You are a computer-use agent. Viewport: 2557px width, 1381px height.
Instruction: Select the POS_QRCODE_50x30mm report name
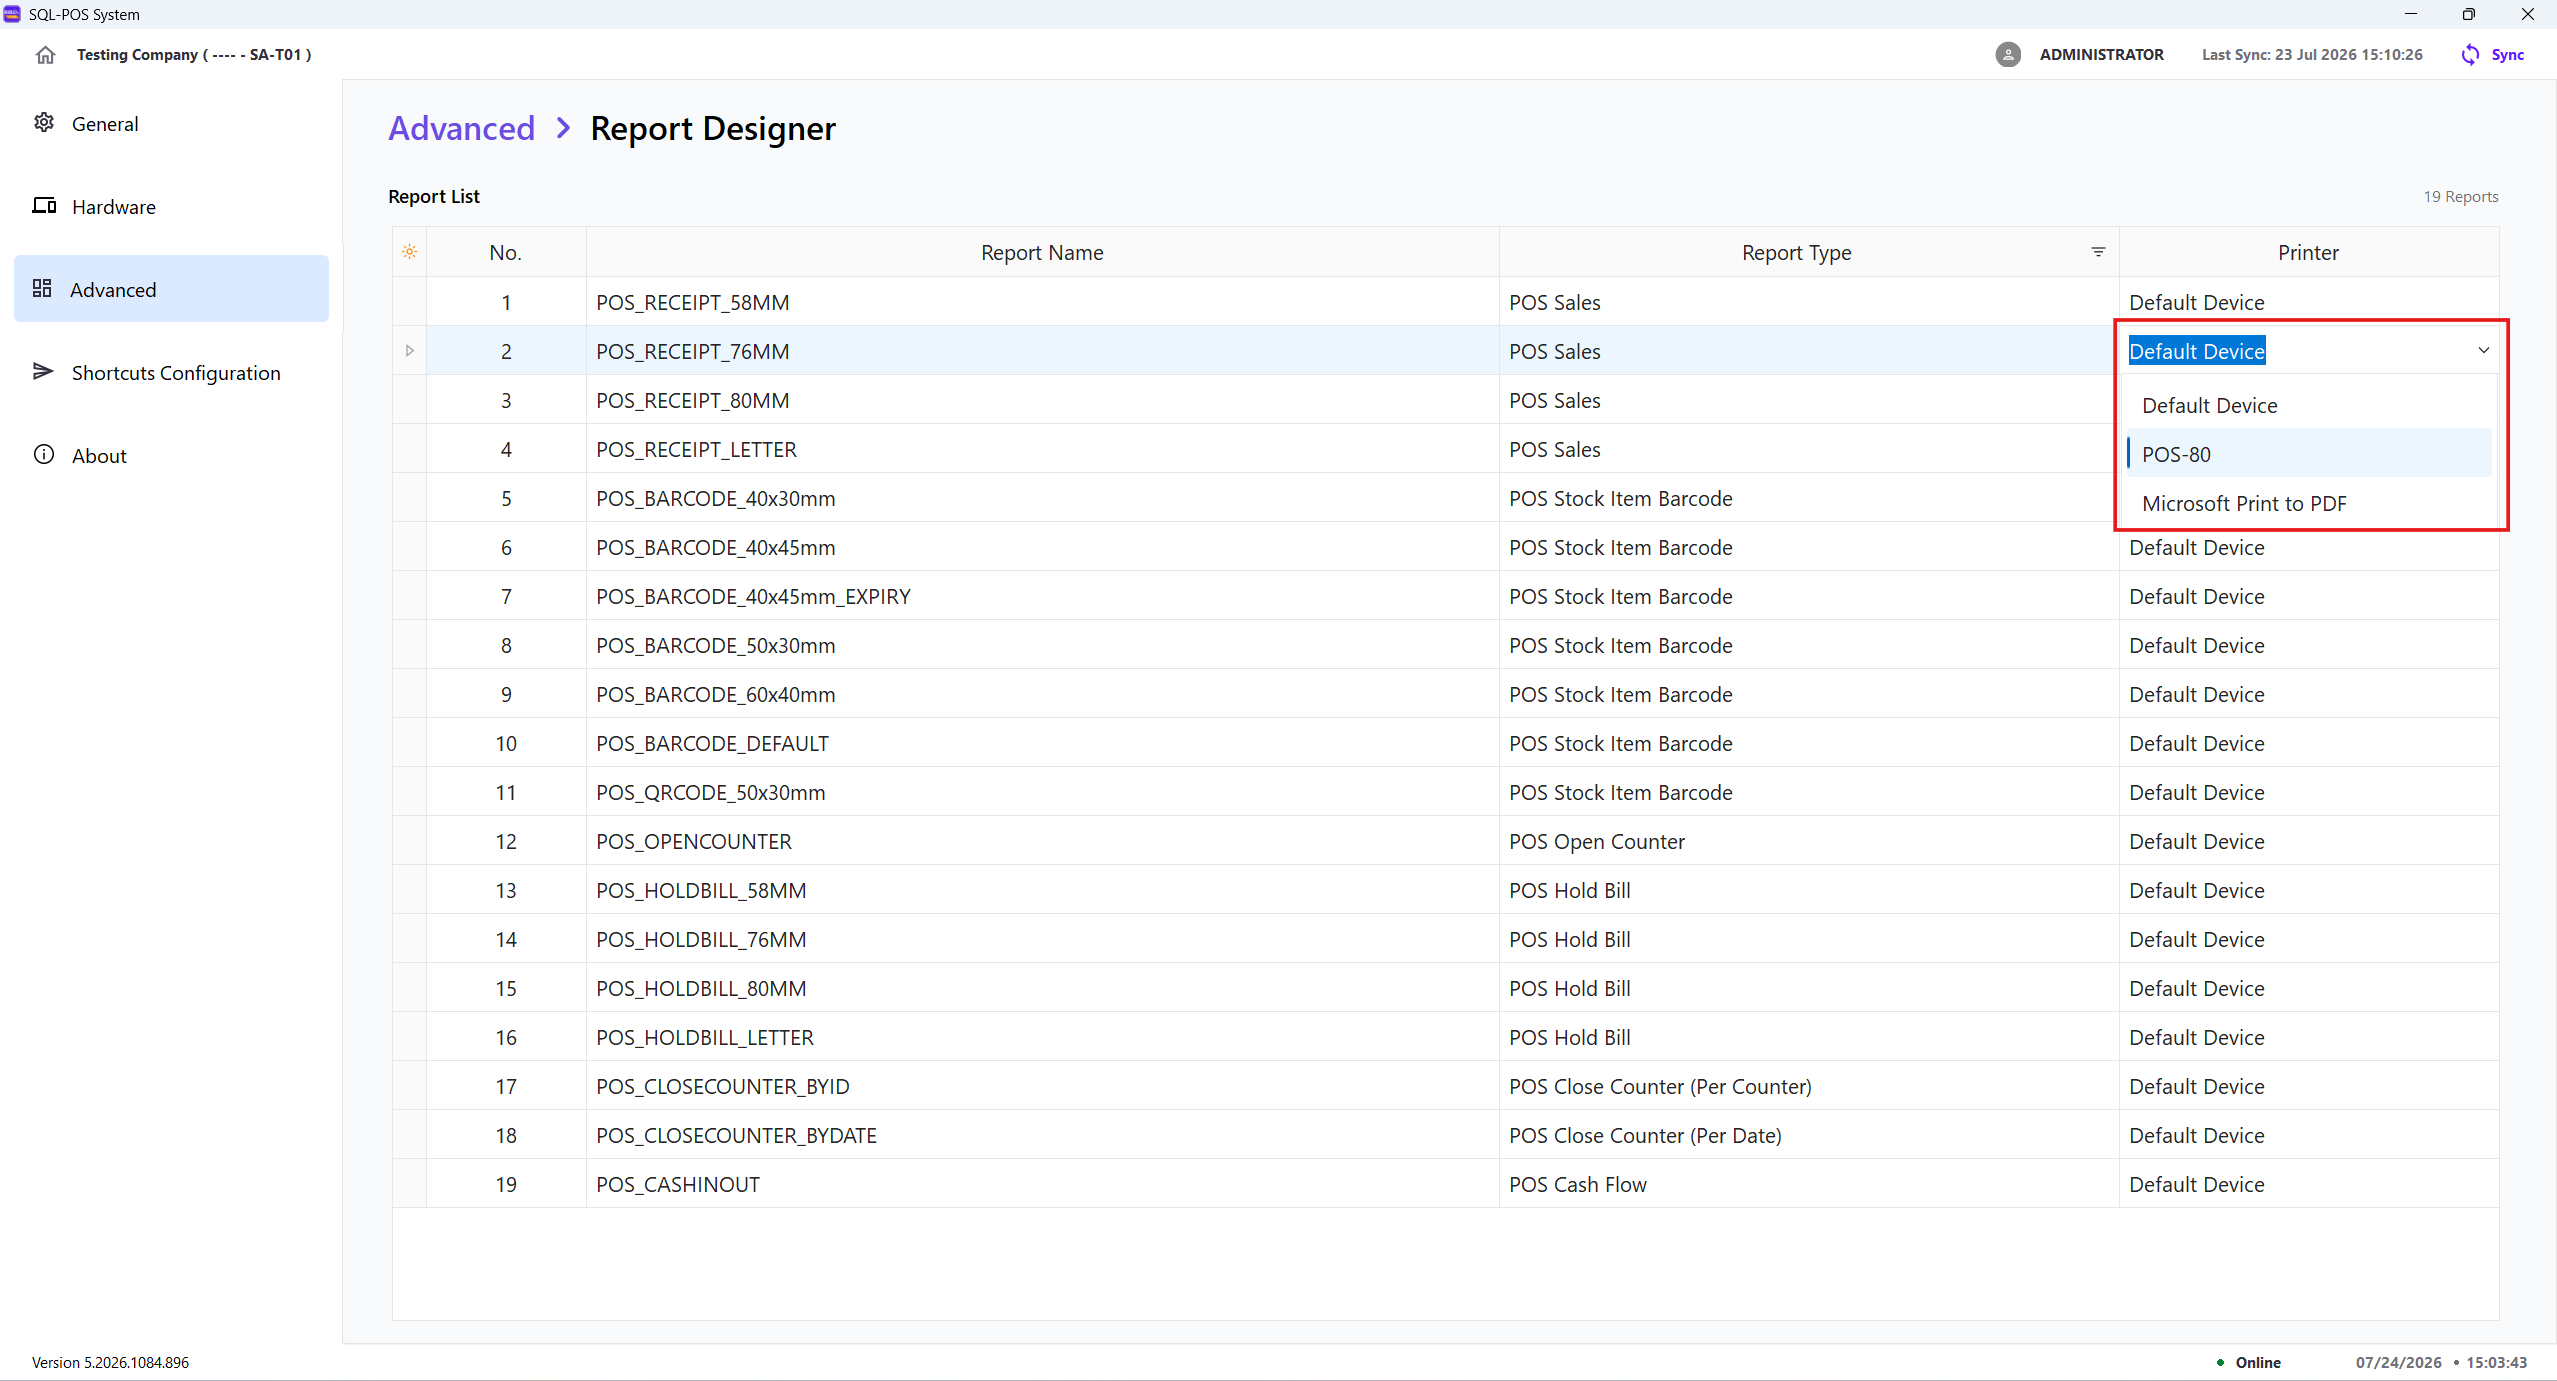(710, 792)
